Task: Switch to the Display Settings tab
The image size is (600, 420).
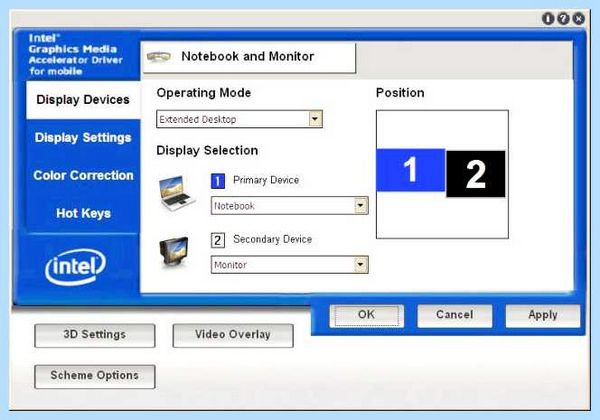Action: [x=83, y=138]
